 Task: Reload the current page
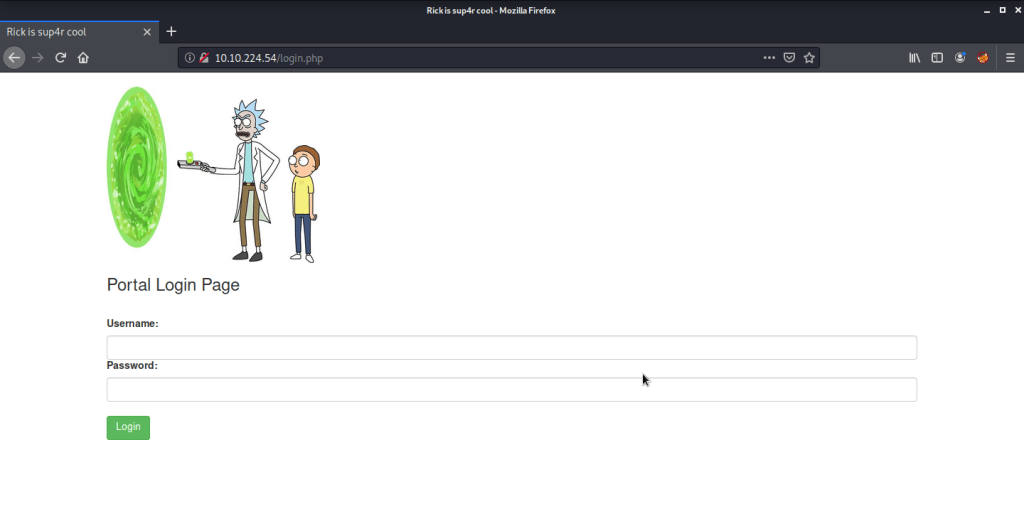tap(60, 58)
